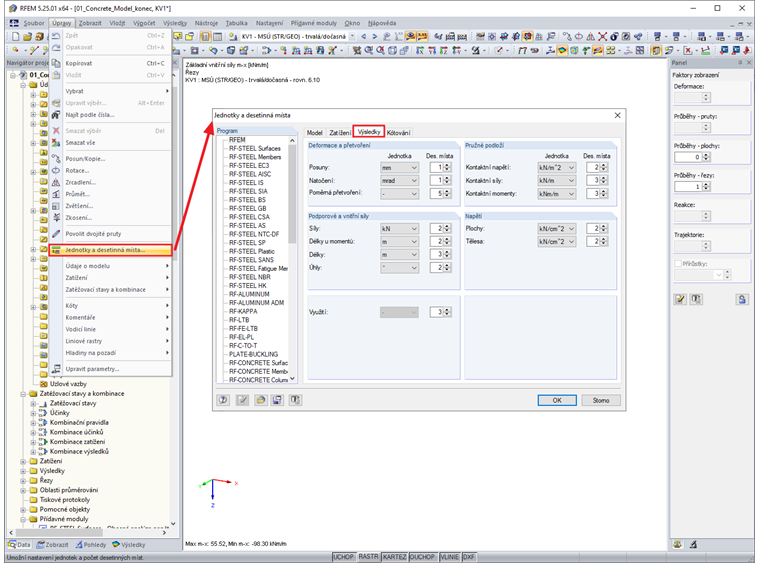Close the Jednotky a desetinná místa dialog

tap(618, 115)
